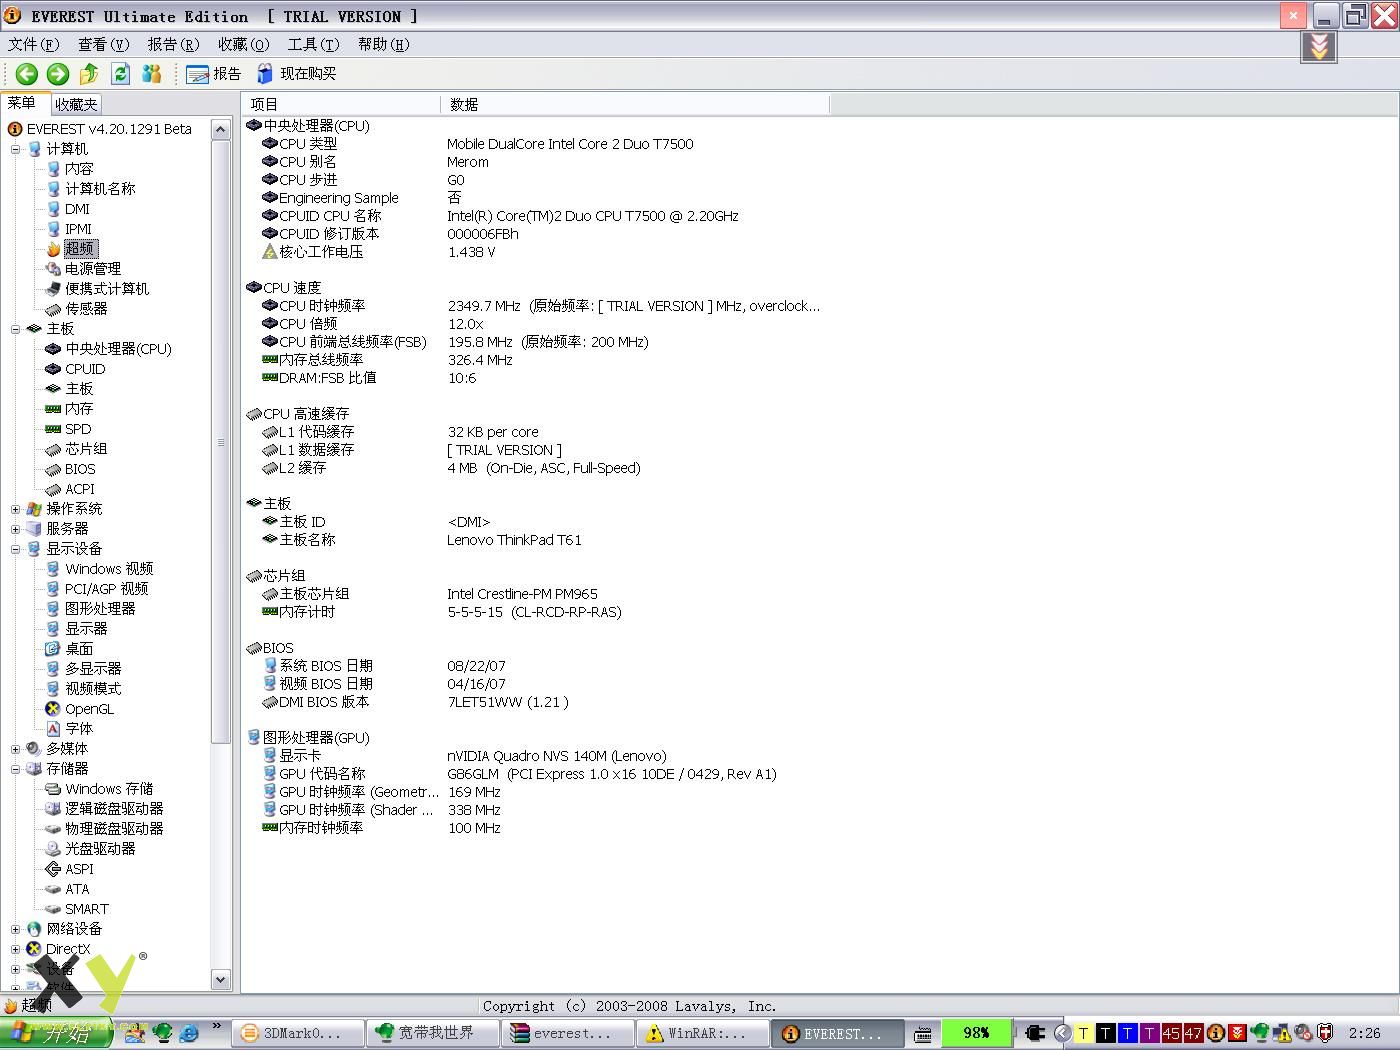
Task: Open the 工具(T) menu
Action: click(x=314, y=44)
